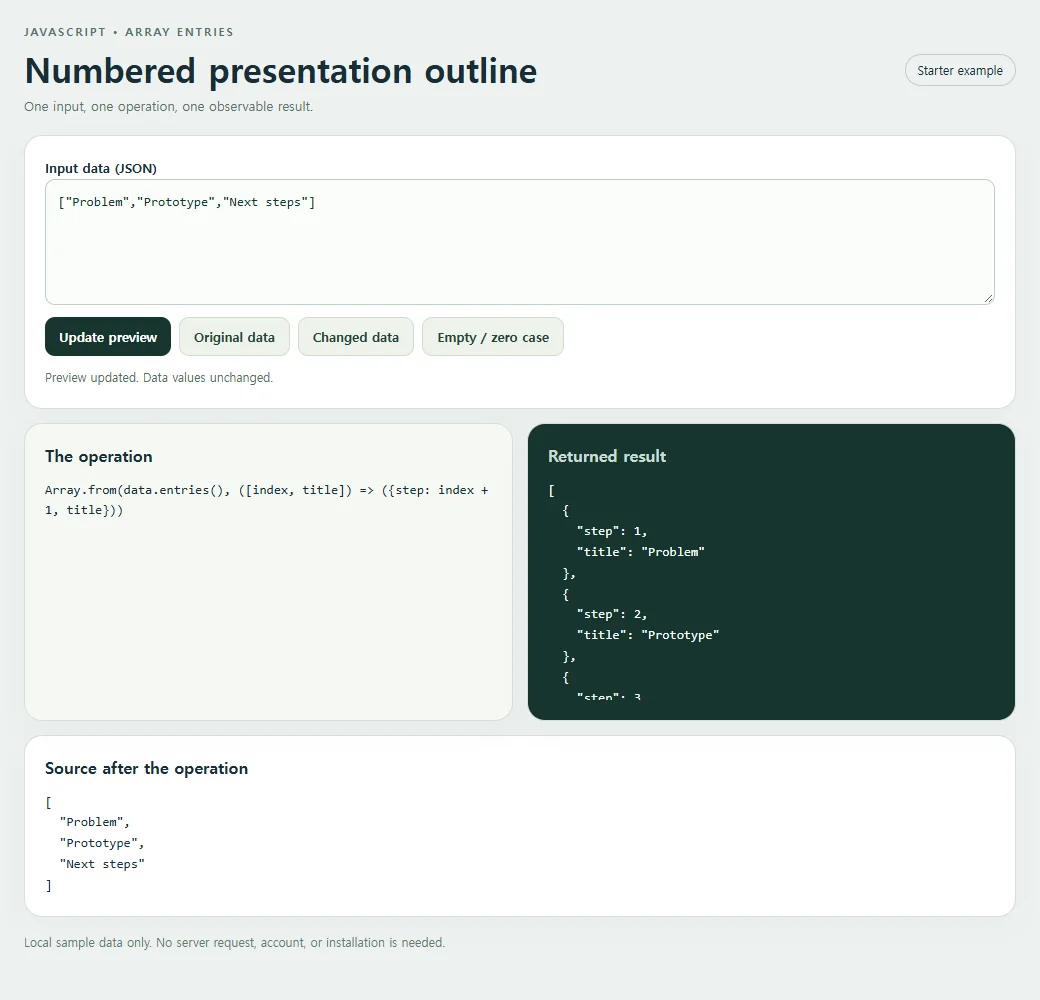Load the Original data preset
This screenshot has height=1000, width=1040.
(x=234, y=337)
